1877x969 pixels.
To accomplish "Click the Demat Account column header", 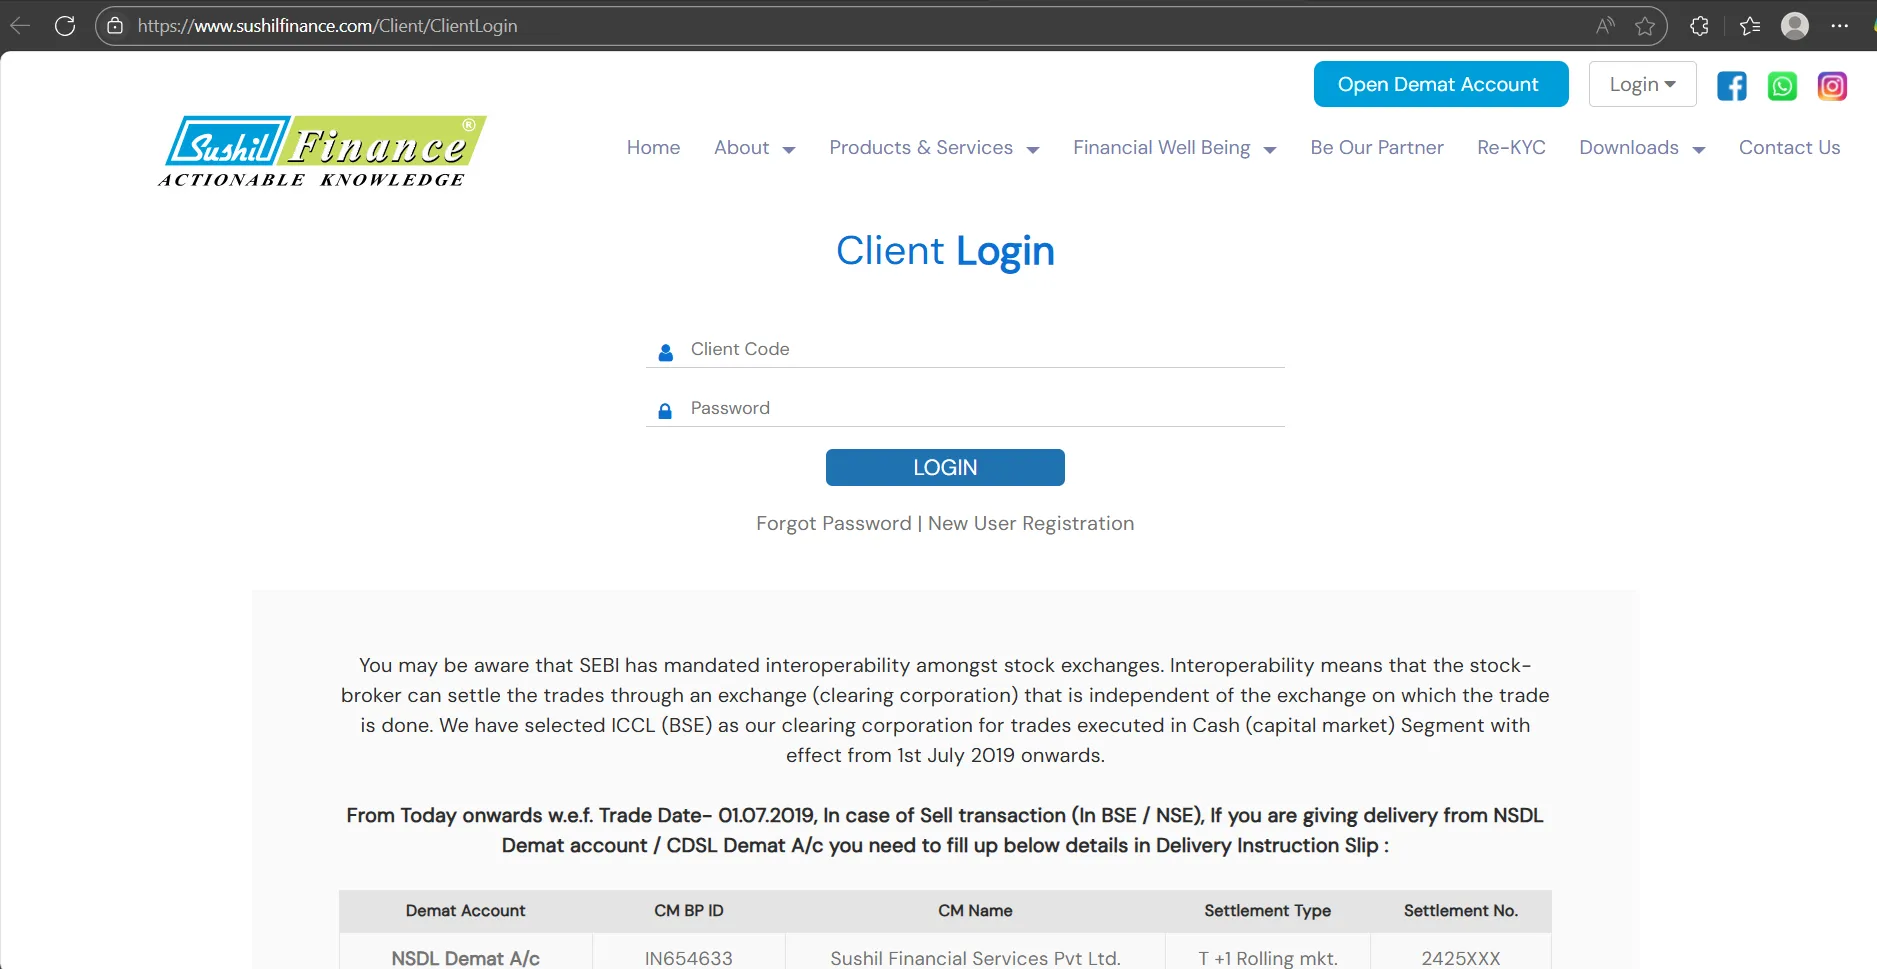I will click(465, 911).
